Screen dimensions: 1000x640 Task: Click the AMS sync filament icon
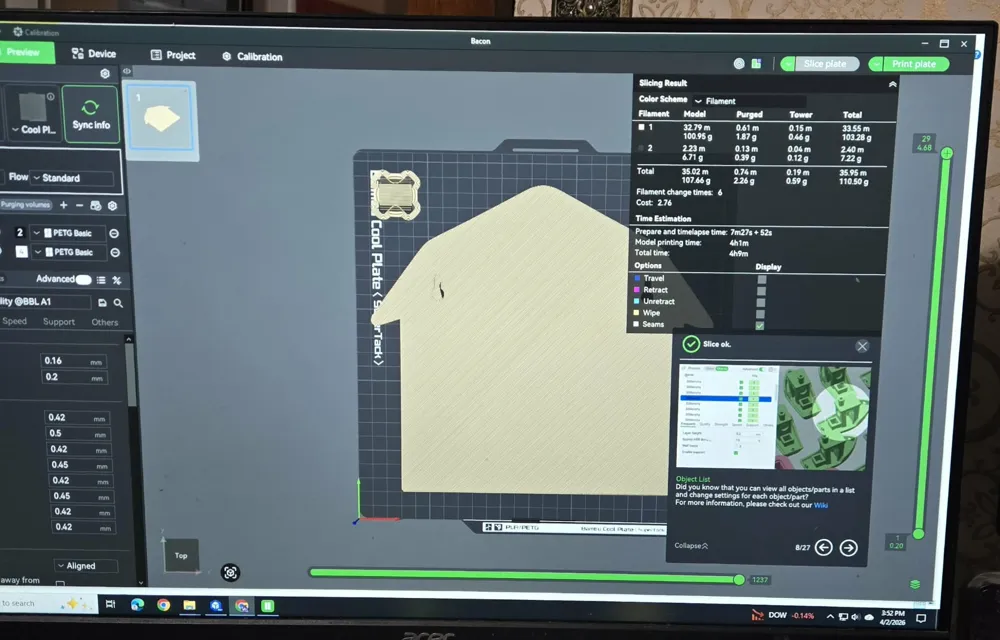point(96,205)
